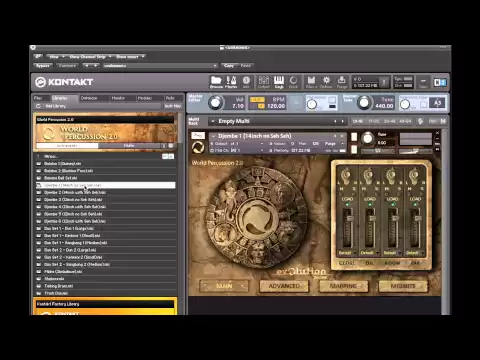The width and height of the screenshot is (480, 360).
Task: Open the Files menu icon
Action: [311, 82]
